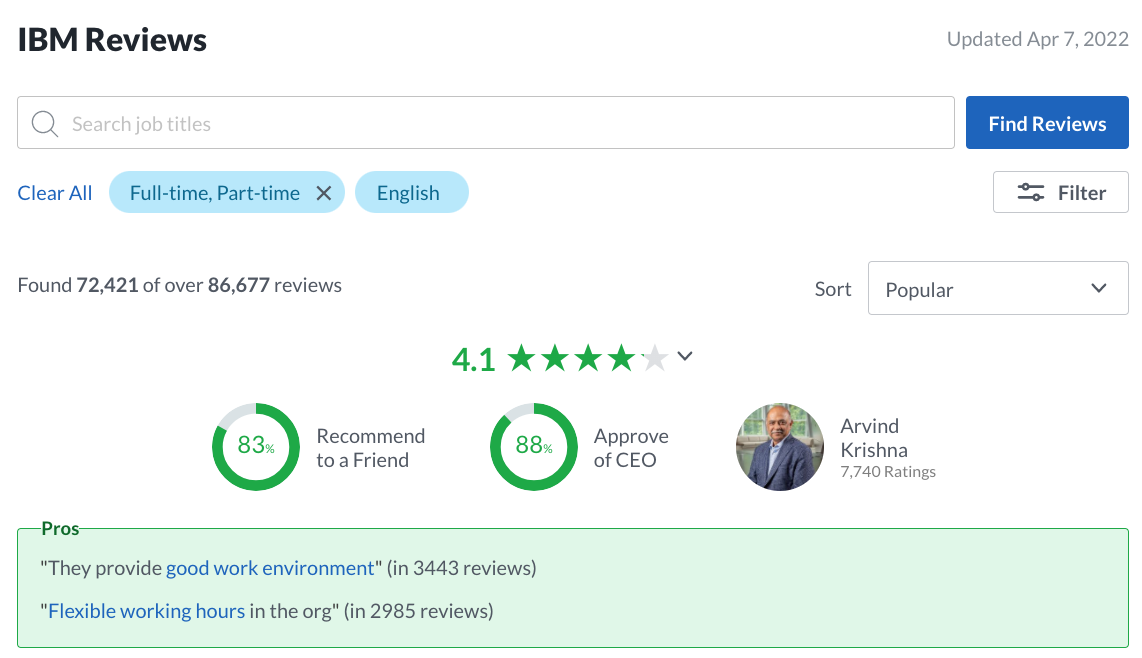This screenshot has width=1142, height=658.
Task: Click the Found 72,421 reviews count text
Action: 179,285
